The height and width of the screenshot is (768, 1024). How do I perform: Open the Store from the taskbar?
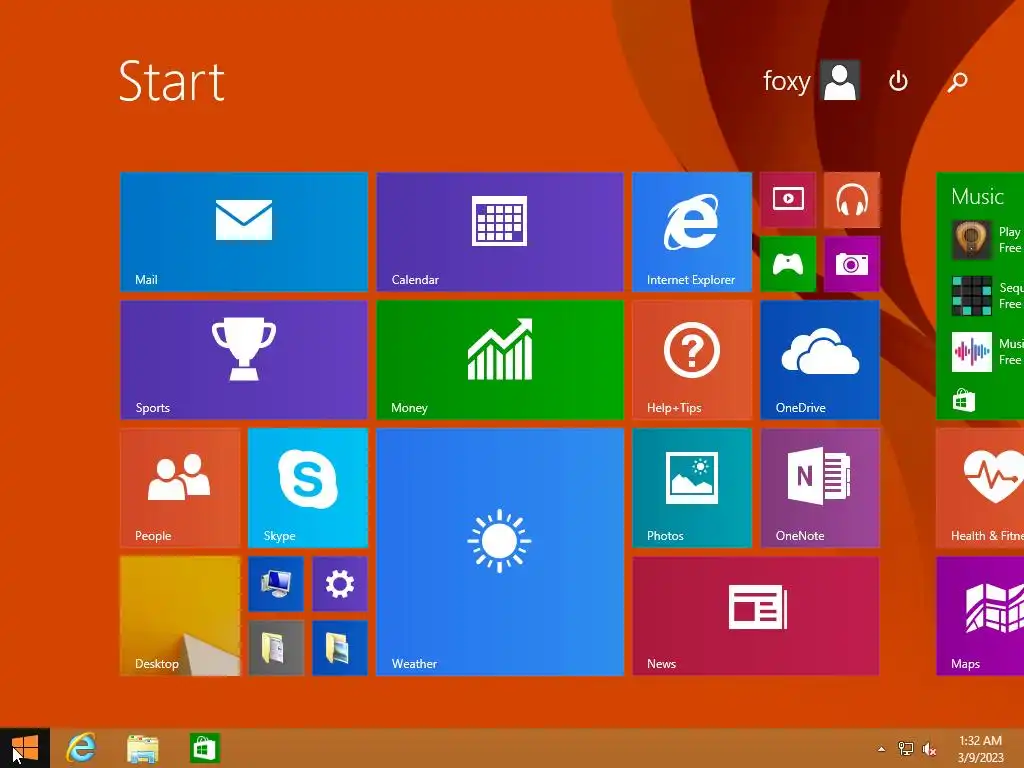coord(204,748)
